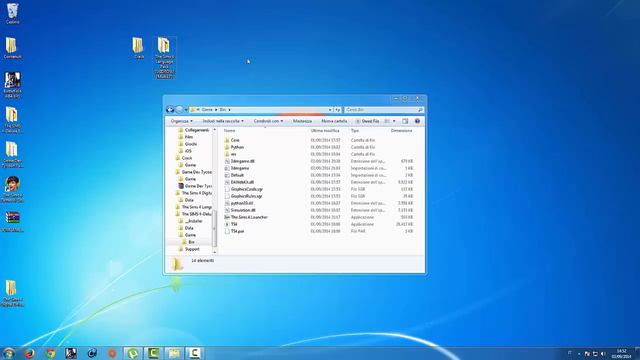Open the recent pages dropdown arrow
This screenshot has height=360, width=640.
pyautogui.click(x=186, y=110)
